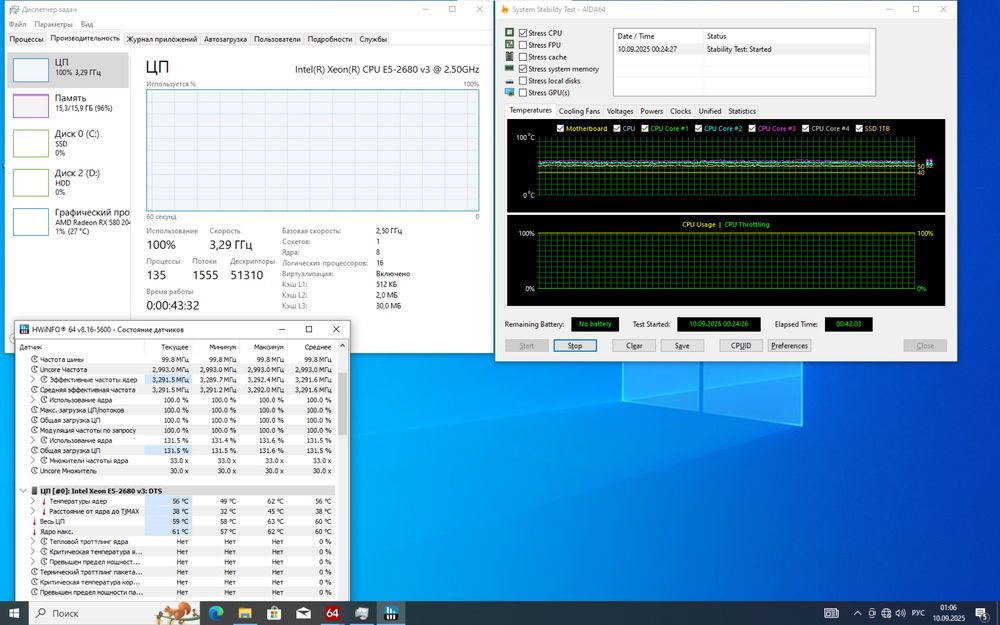The image size is (1000, 625).
Task: Click the CPUID button in AIDA64
Action: click(x=740, y=346)
